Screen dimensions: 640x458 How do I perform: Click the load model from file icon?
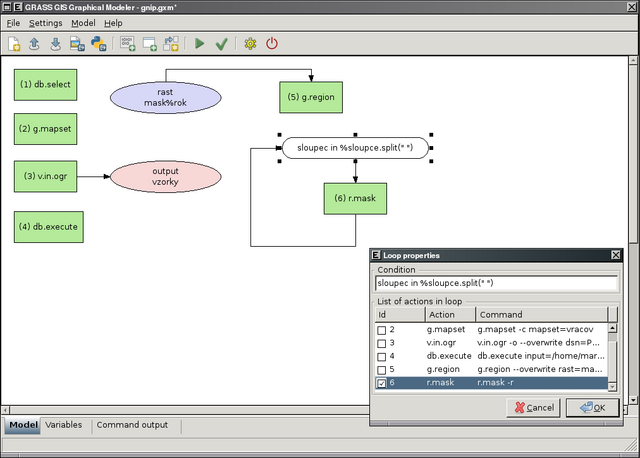click(x=35, y=43)
